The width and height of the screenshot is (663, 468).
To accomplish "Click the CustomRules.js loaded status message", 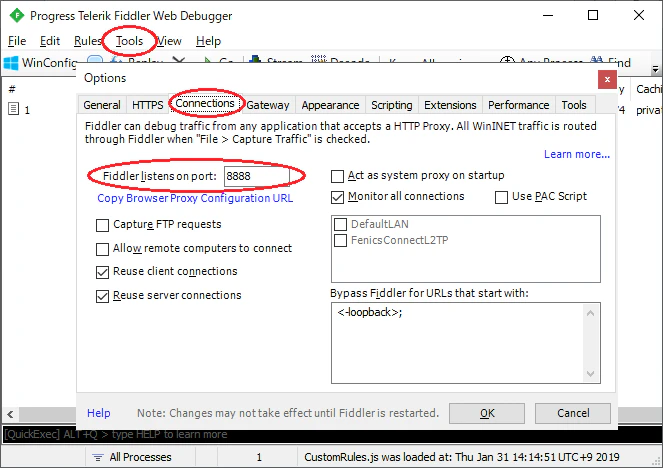I will click(x=462, y=457).
